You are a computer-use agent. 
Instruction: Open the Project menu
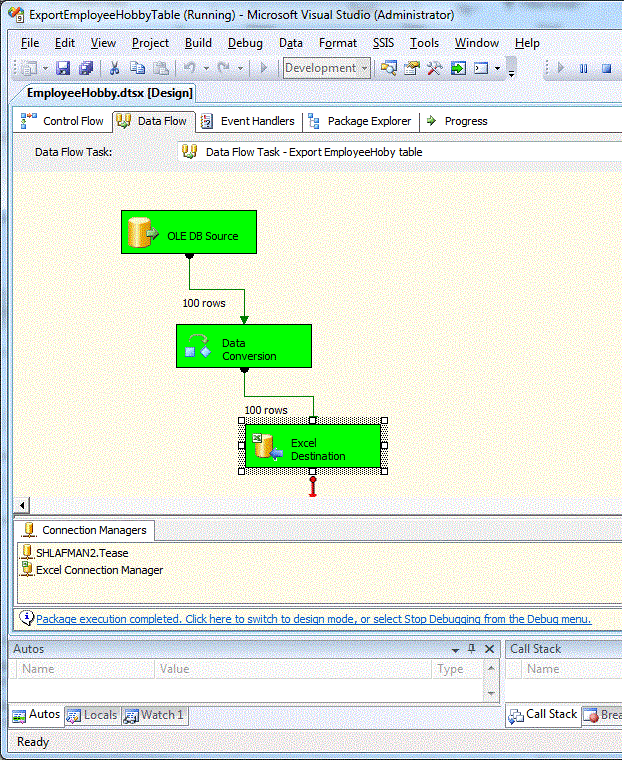point(150,43)
